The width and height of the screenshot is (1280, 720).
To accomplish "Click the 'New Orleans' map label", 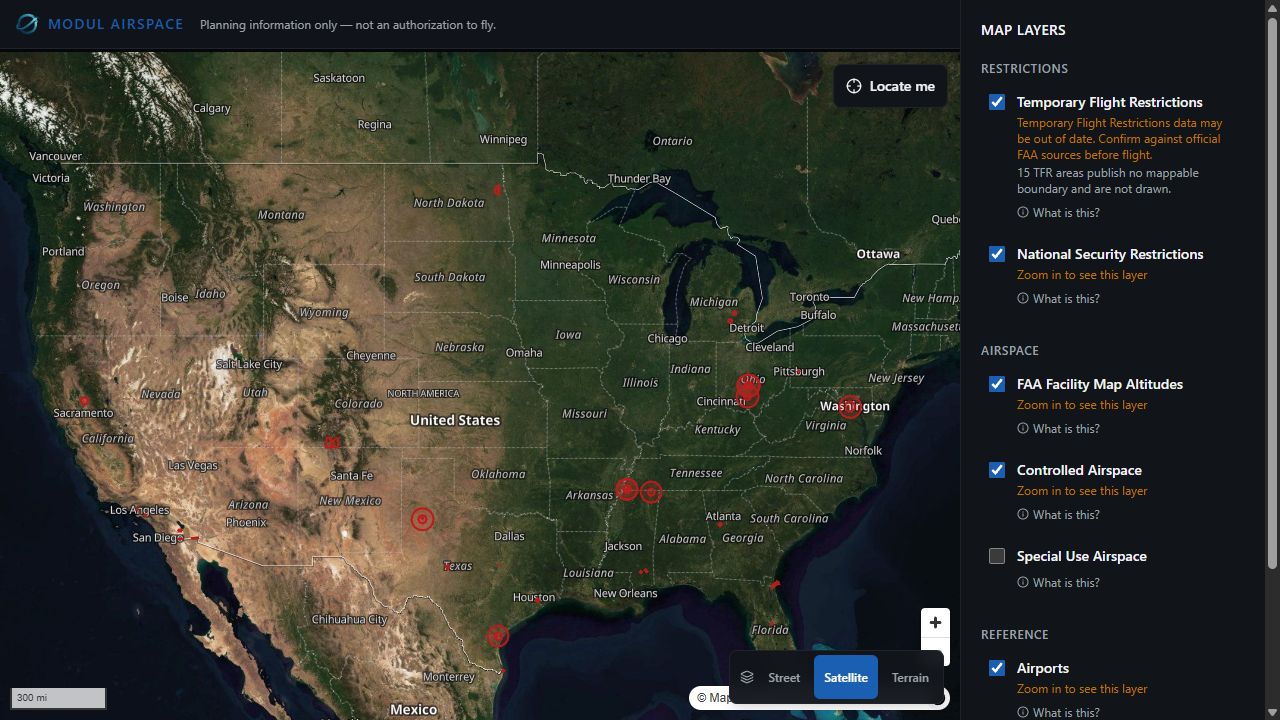I will click(626, 593).
